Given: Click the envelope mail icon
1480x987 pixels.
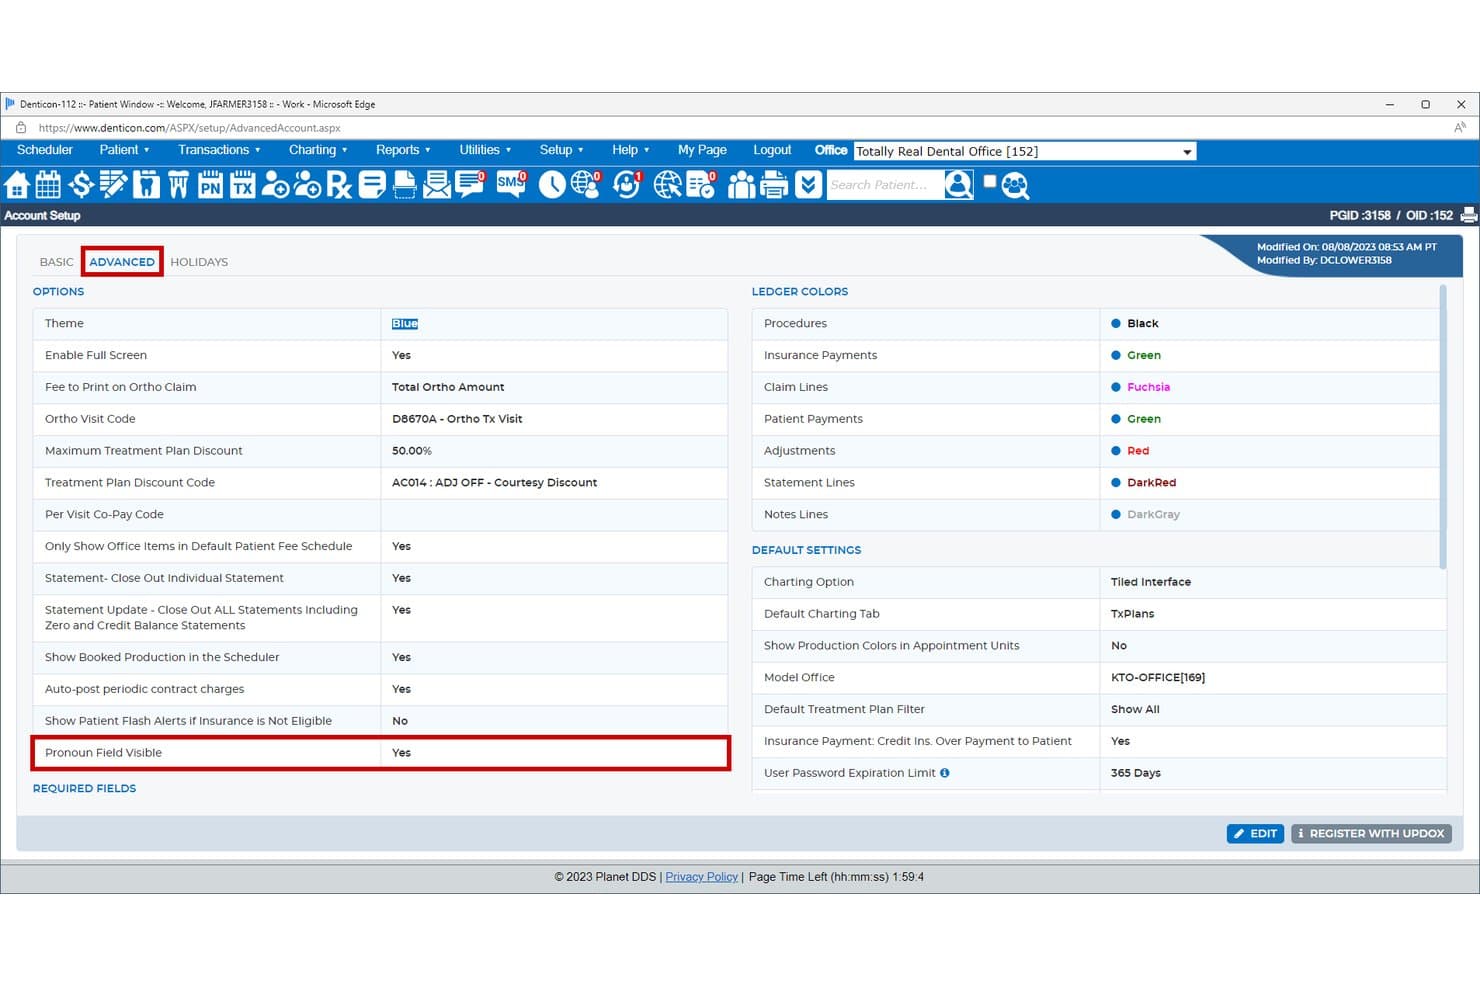Looking at the screenshot, I should point(437,185).
